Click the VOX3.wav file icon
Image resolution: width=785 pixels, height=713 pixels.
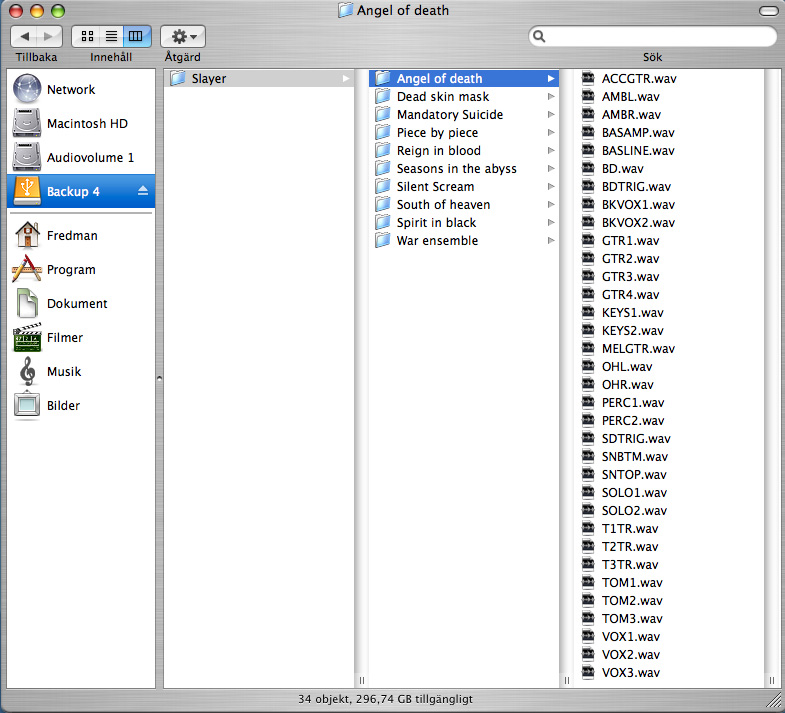tap(588, 672)
